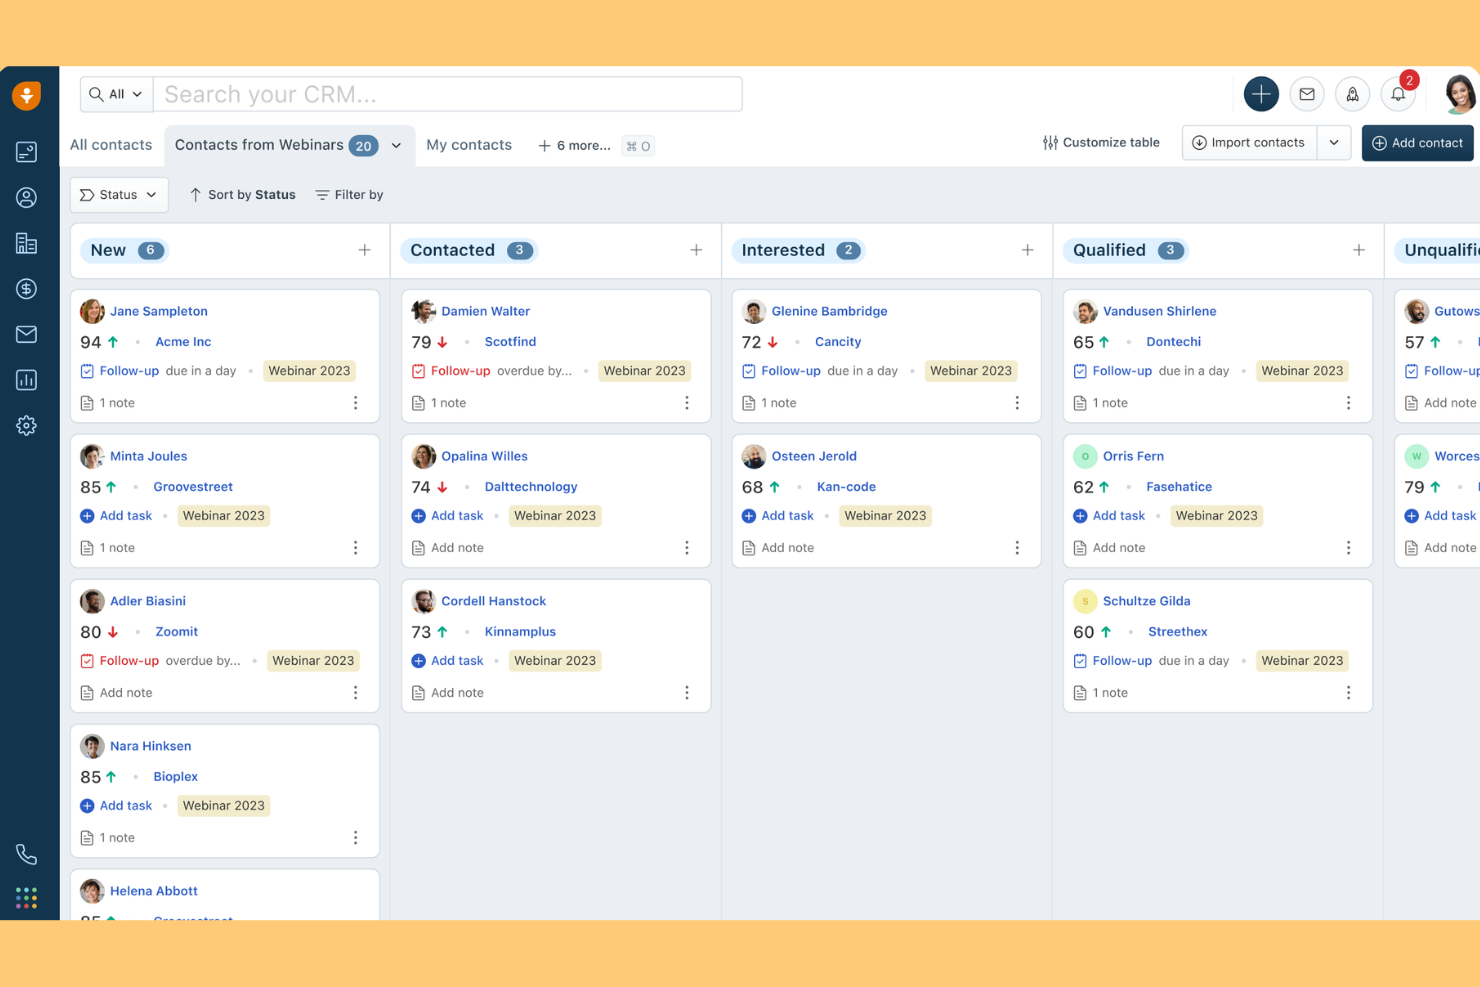This screenshot has width=1480, height=987.
Task: Open the Deals section from the sidebar
Action: click(27, 288)
